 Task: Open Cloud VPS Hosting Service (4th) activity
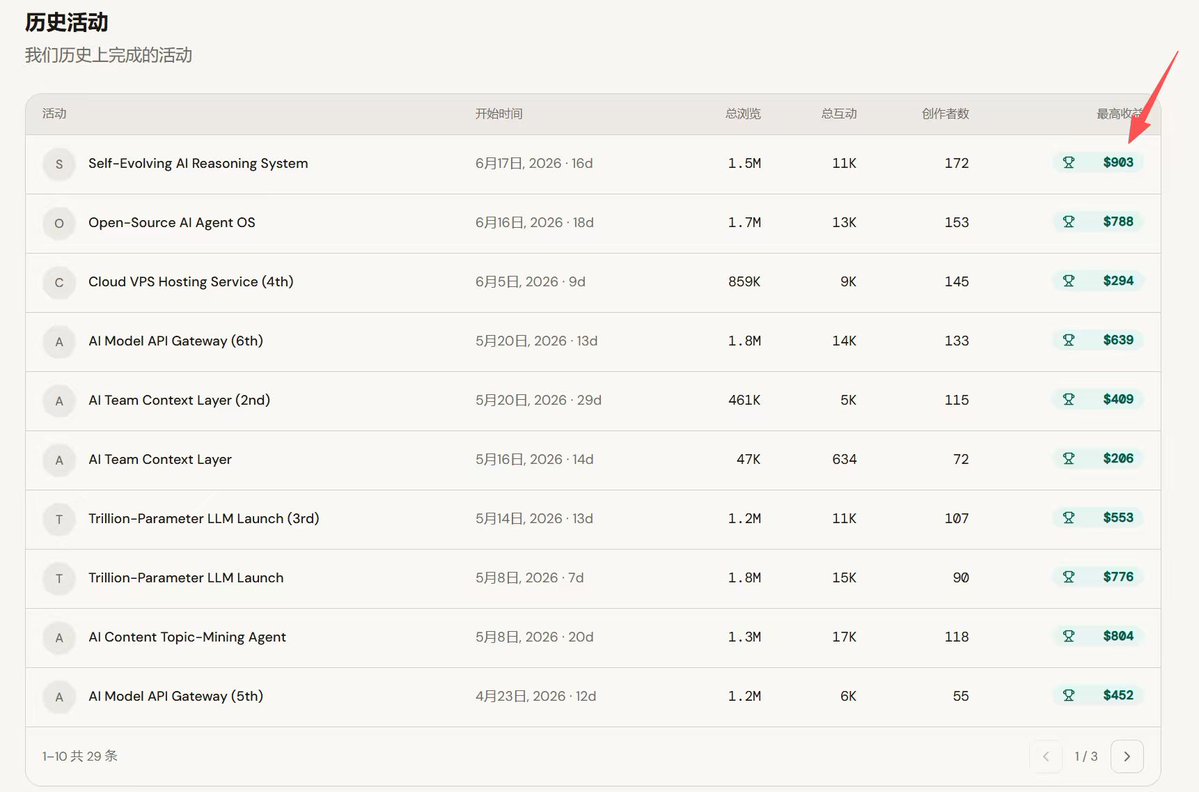191,282
